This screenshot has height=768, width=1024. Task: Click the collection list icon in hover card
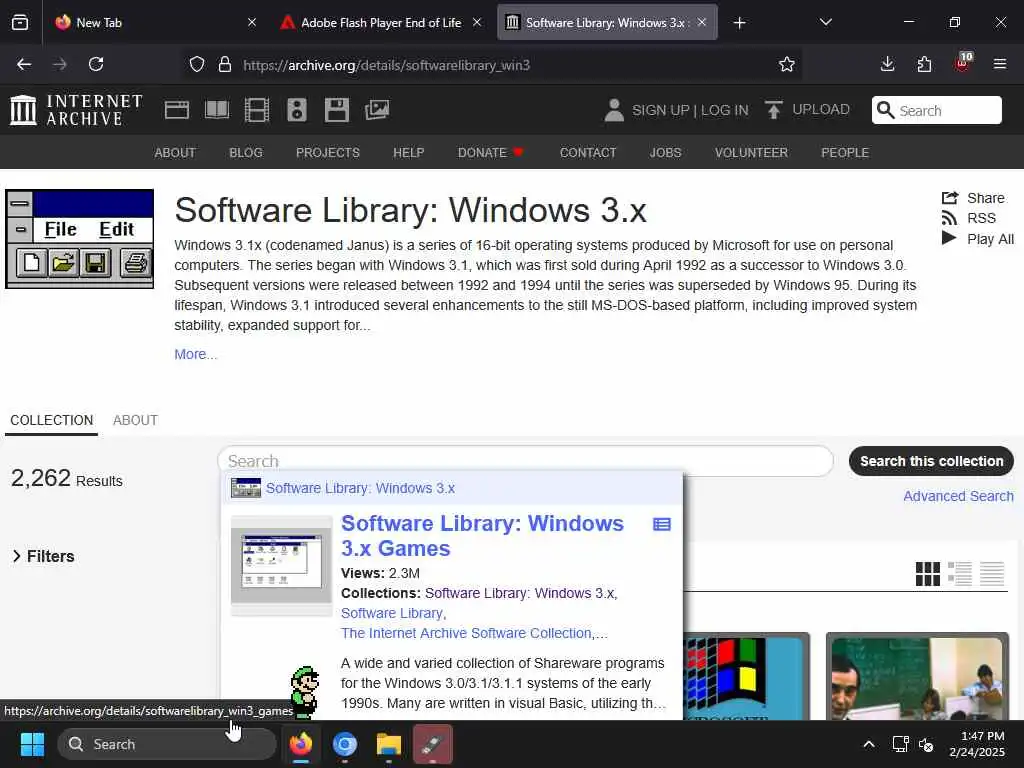(x=662, y=524)
